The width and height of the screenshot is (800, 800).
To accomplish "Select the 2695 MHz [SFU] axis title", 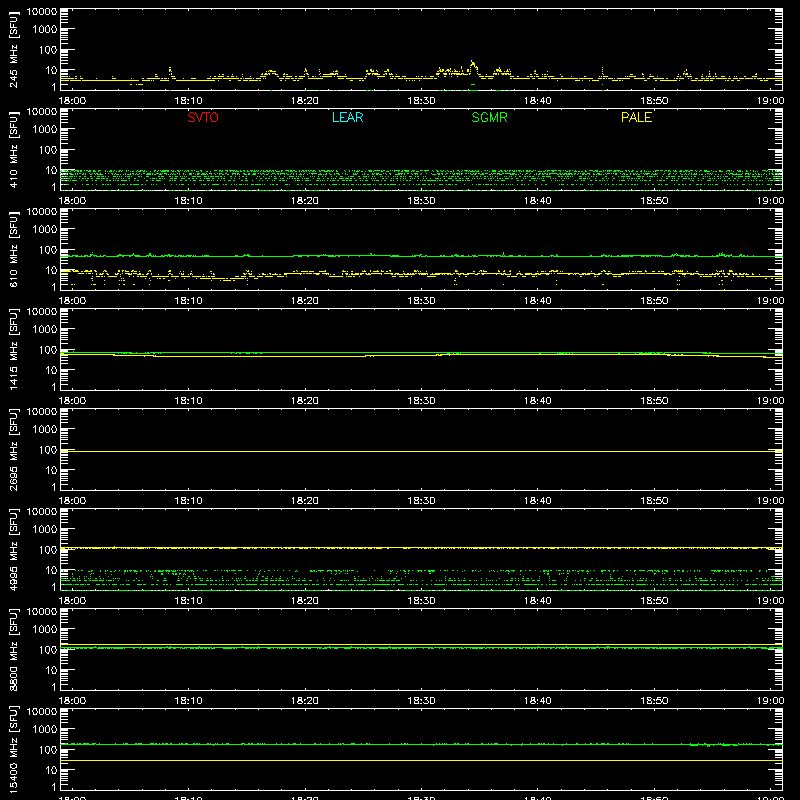I will tap(14, 449).
